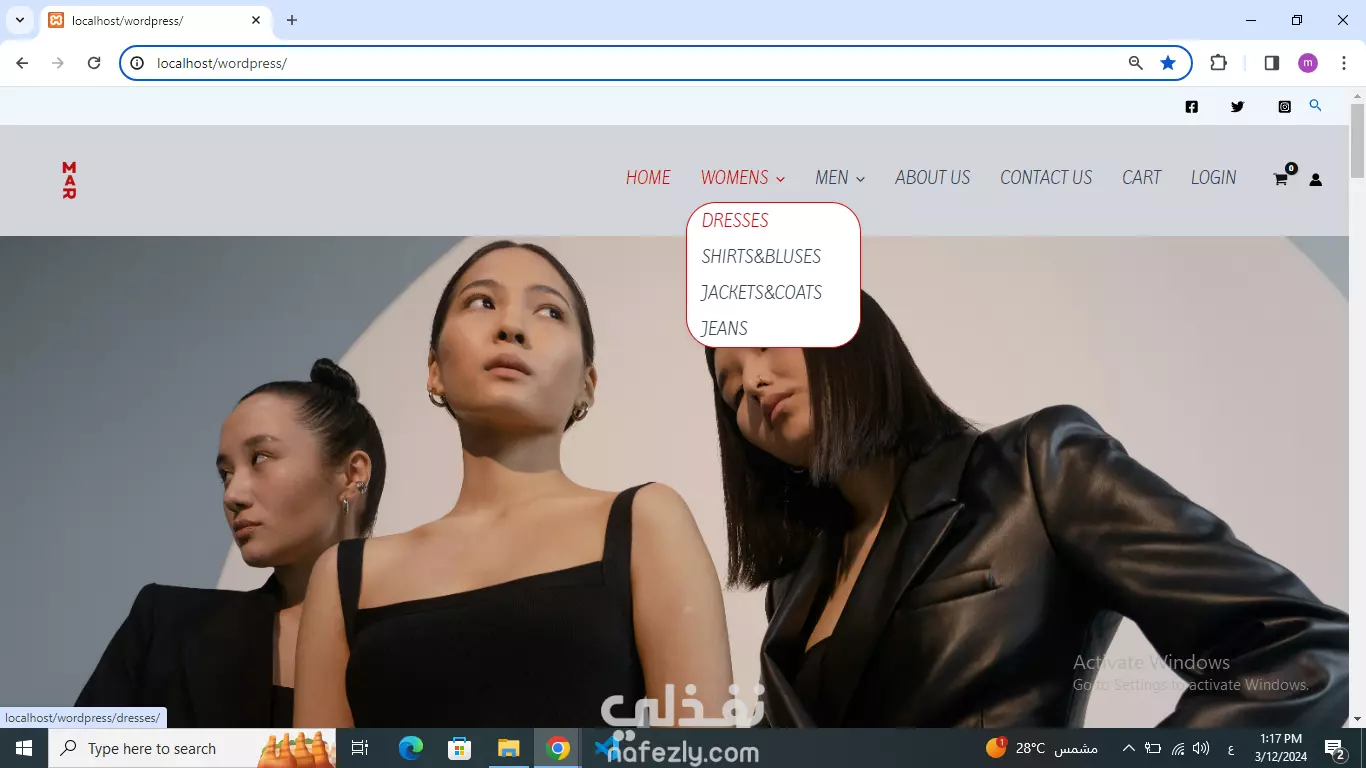1366x768 pixels.
Task: Expand the WOMENS menu chevron
Action: tap(780, 179)
